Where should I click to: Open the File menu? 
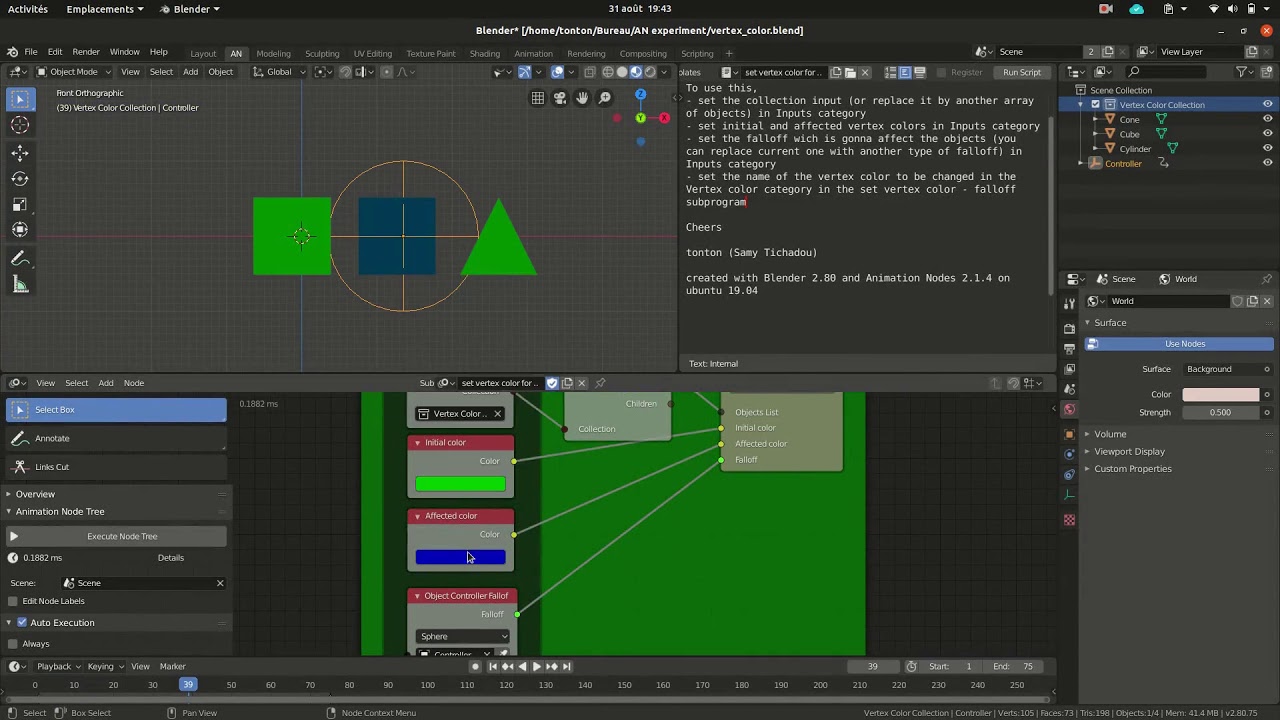31,52
